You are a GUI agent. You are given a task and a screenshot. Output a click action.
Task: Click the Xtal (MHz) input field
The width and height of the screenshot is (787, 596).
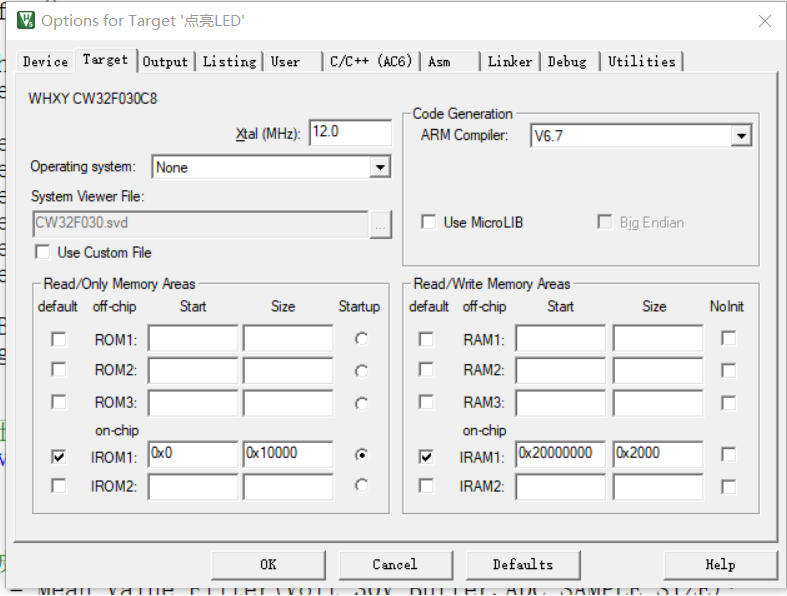(350, 133)
